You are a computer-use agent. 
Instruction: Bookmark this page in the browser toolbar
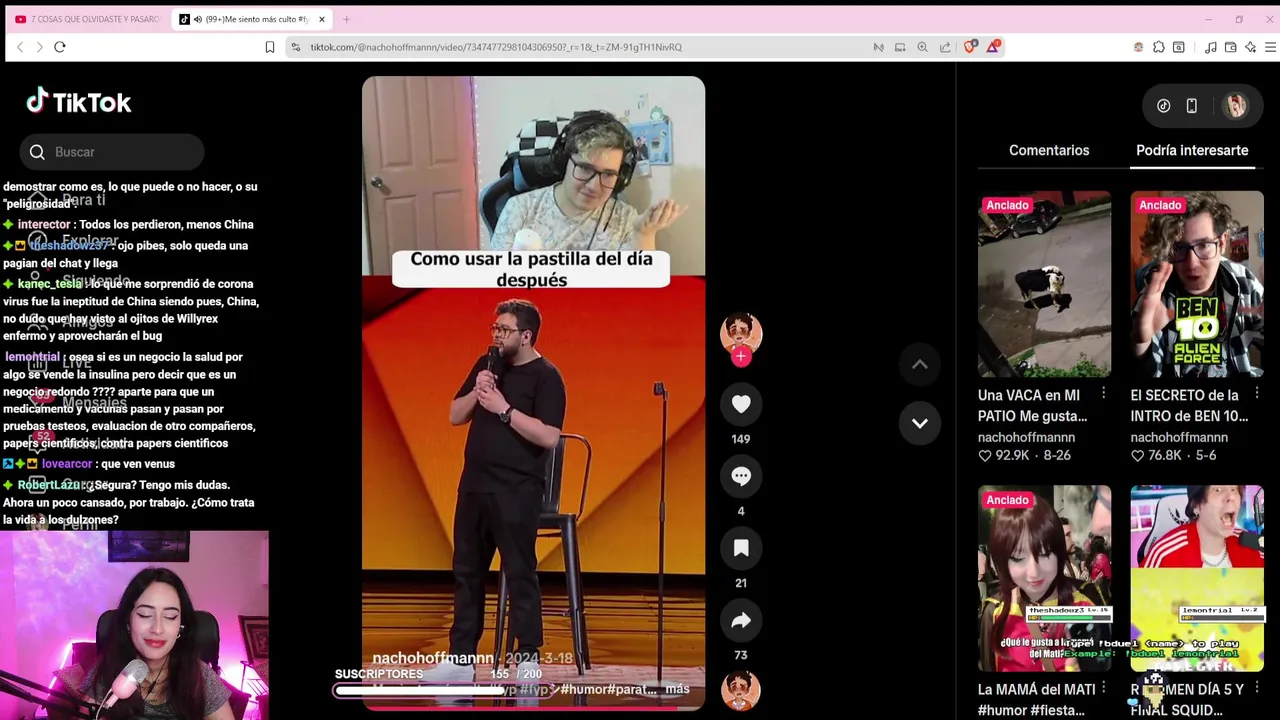pos(270,47)
